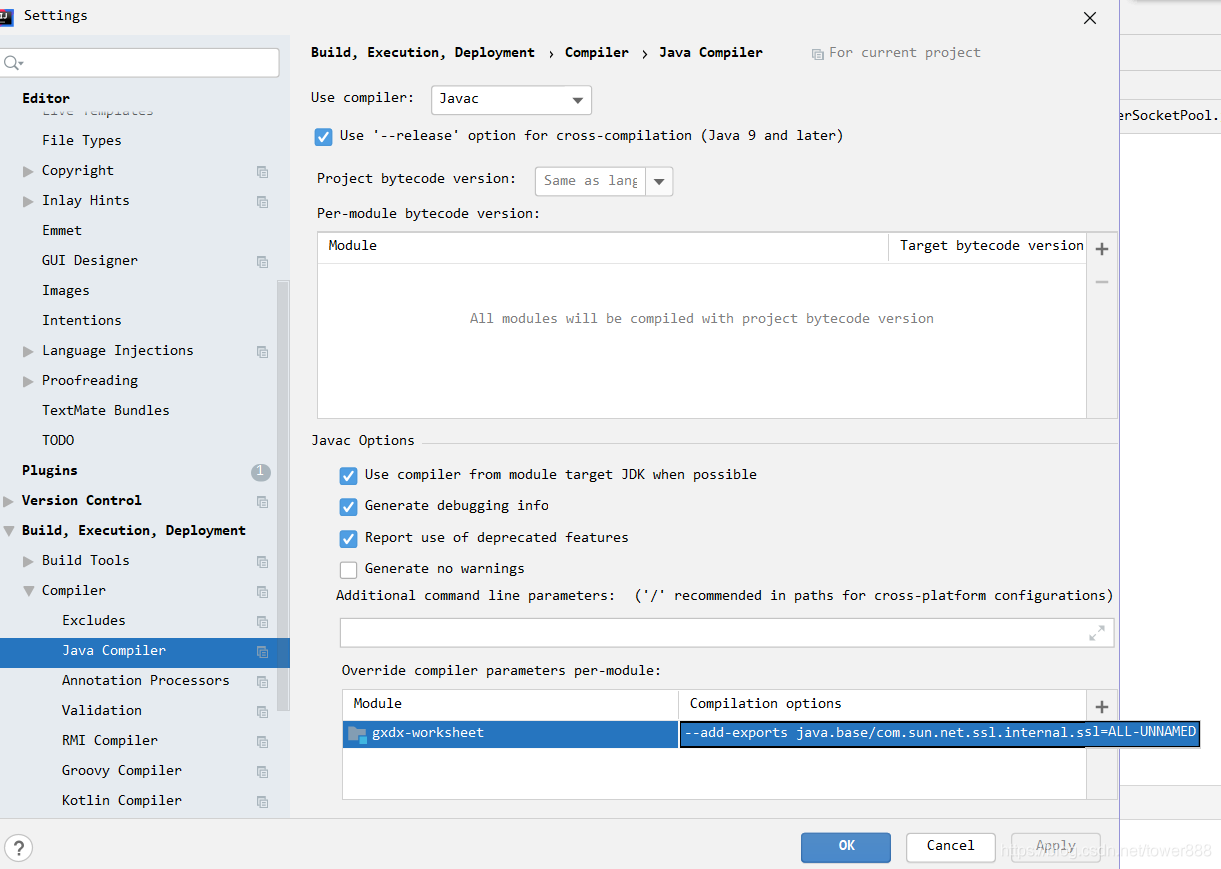Click the Cancel button

click(951, 847)
